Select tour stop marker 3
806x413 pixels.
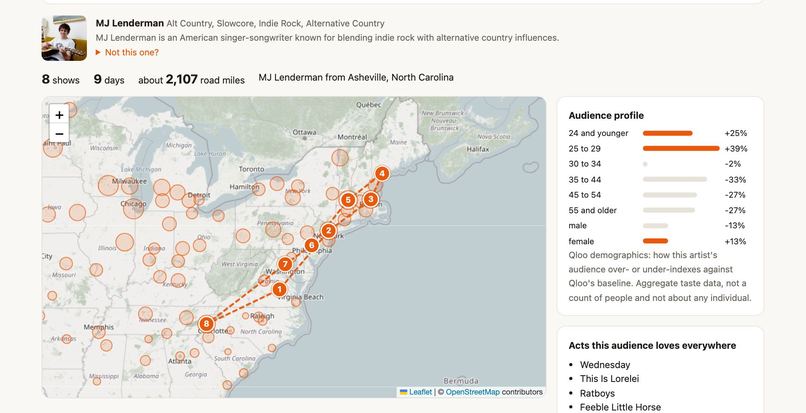click(x=371, y=199)
